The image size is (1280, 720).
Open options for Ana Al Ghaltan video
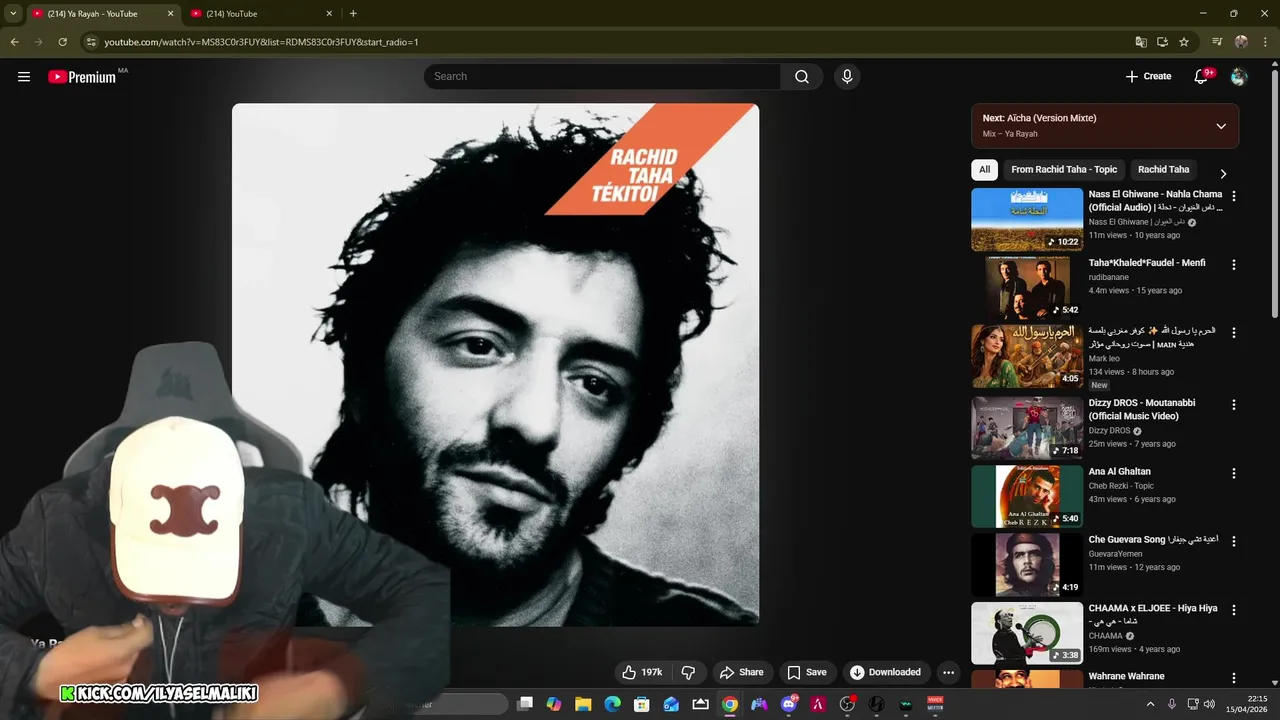(1233, 473)
